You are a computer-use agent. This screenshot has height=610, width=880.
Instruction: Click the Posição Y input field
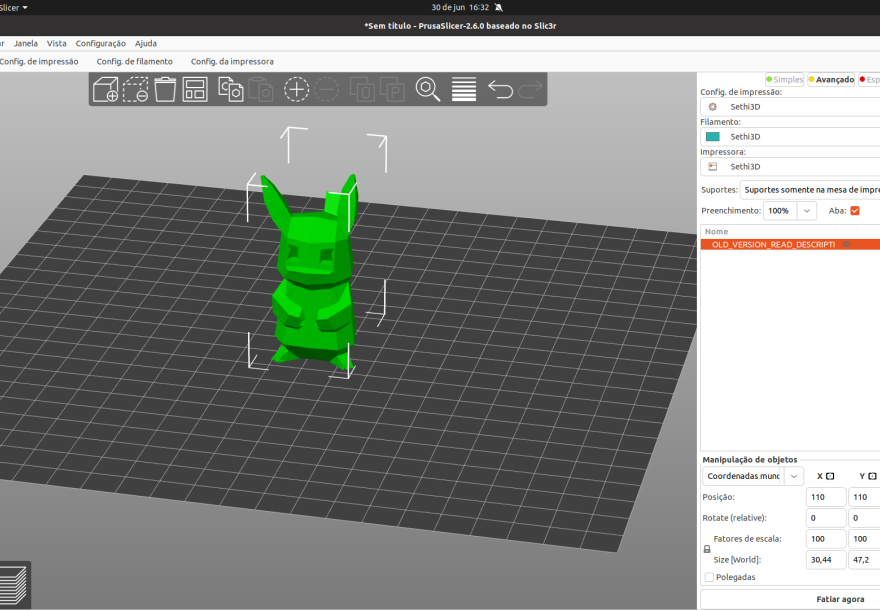(864, 497)
